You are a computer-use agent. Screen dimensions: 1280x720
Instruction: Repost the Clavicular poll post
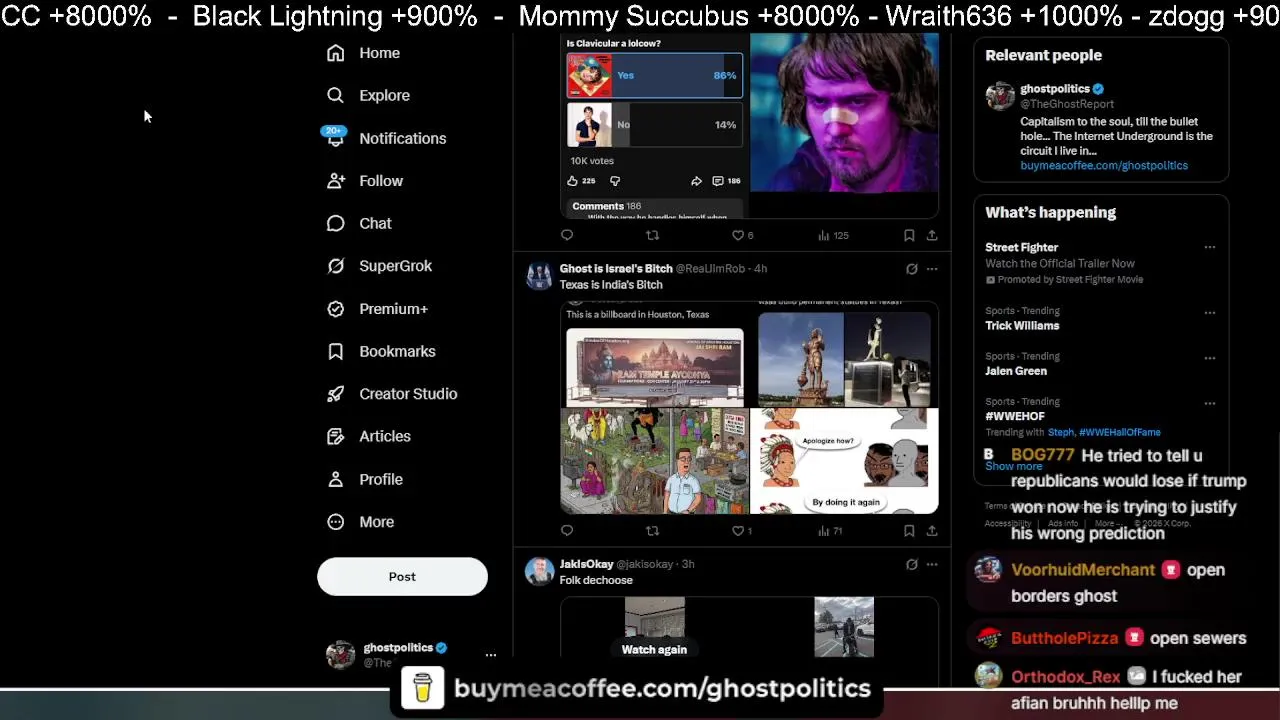coord(652,235)
